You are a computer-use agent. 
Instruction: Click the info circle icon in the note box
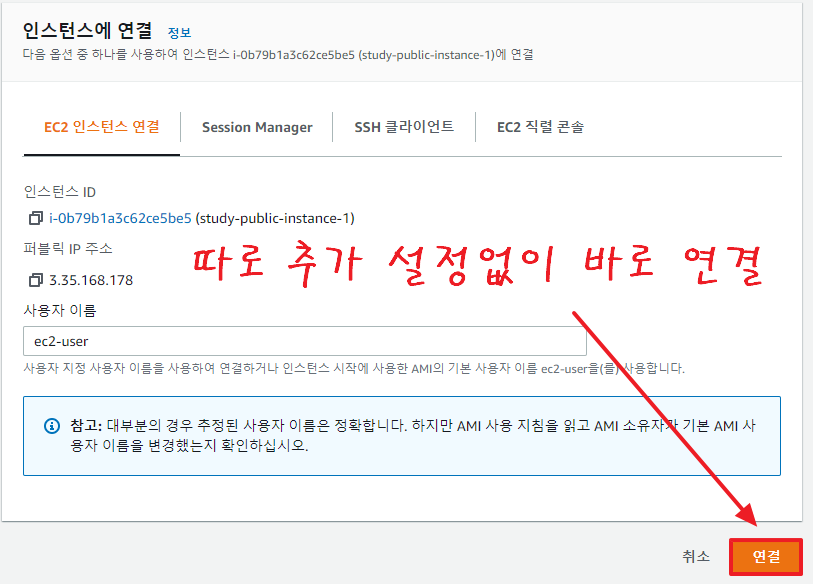(x=51, y=426)
